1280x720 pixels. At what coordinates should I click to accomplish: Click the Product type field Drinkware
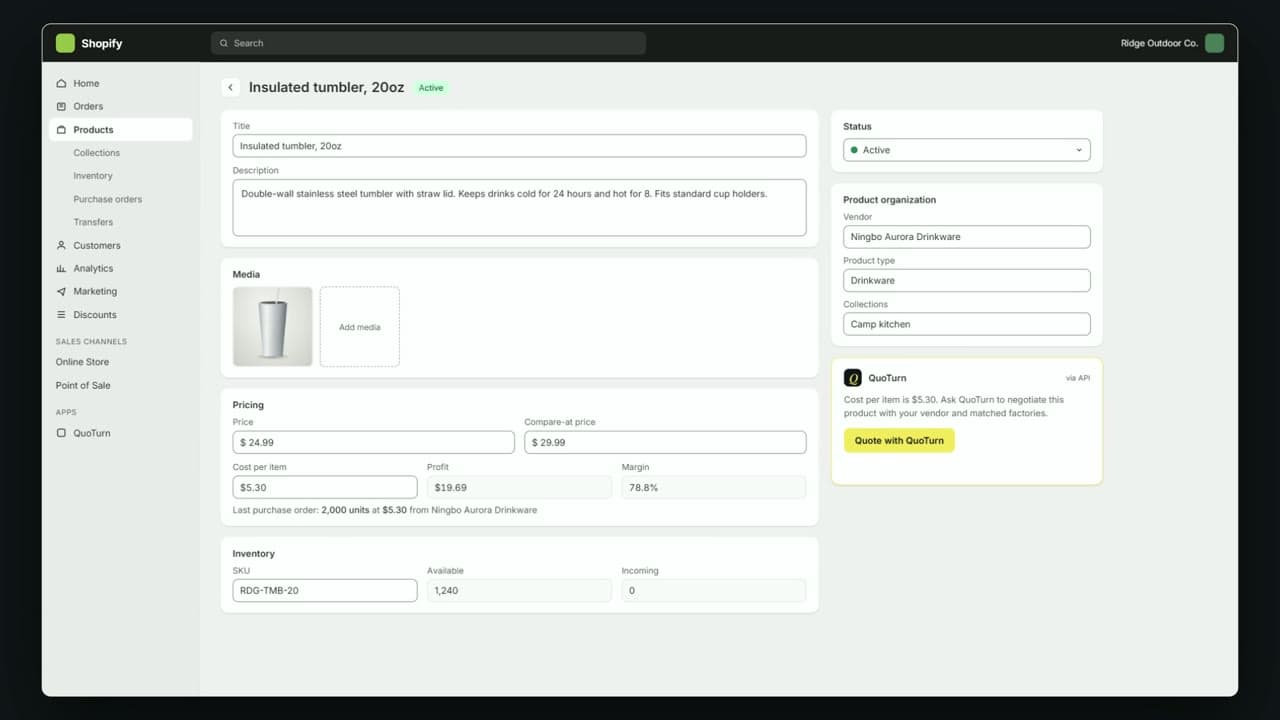[967, 281]
